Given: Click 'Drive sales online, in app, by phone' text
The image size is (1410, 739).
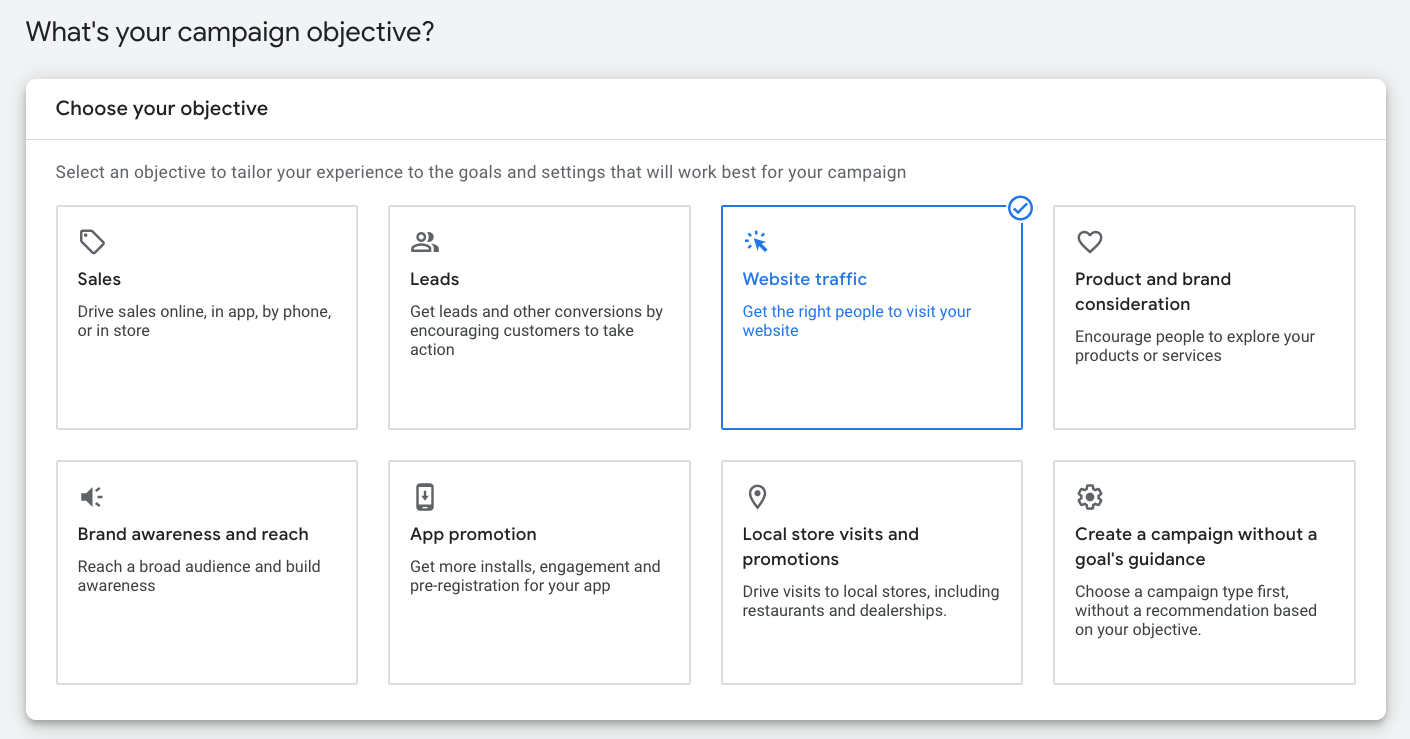Looking at the screenshot, I should (204, 321).
